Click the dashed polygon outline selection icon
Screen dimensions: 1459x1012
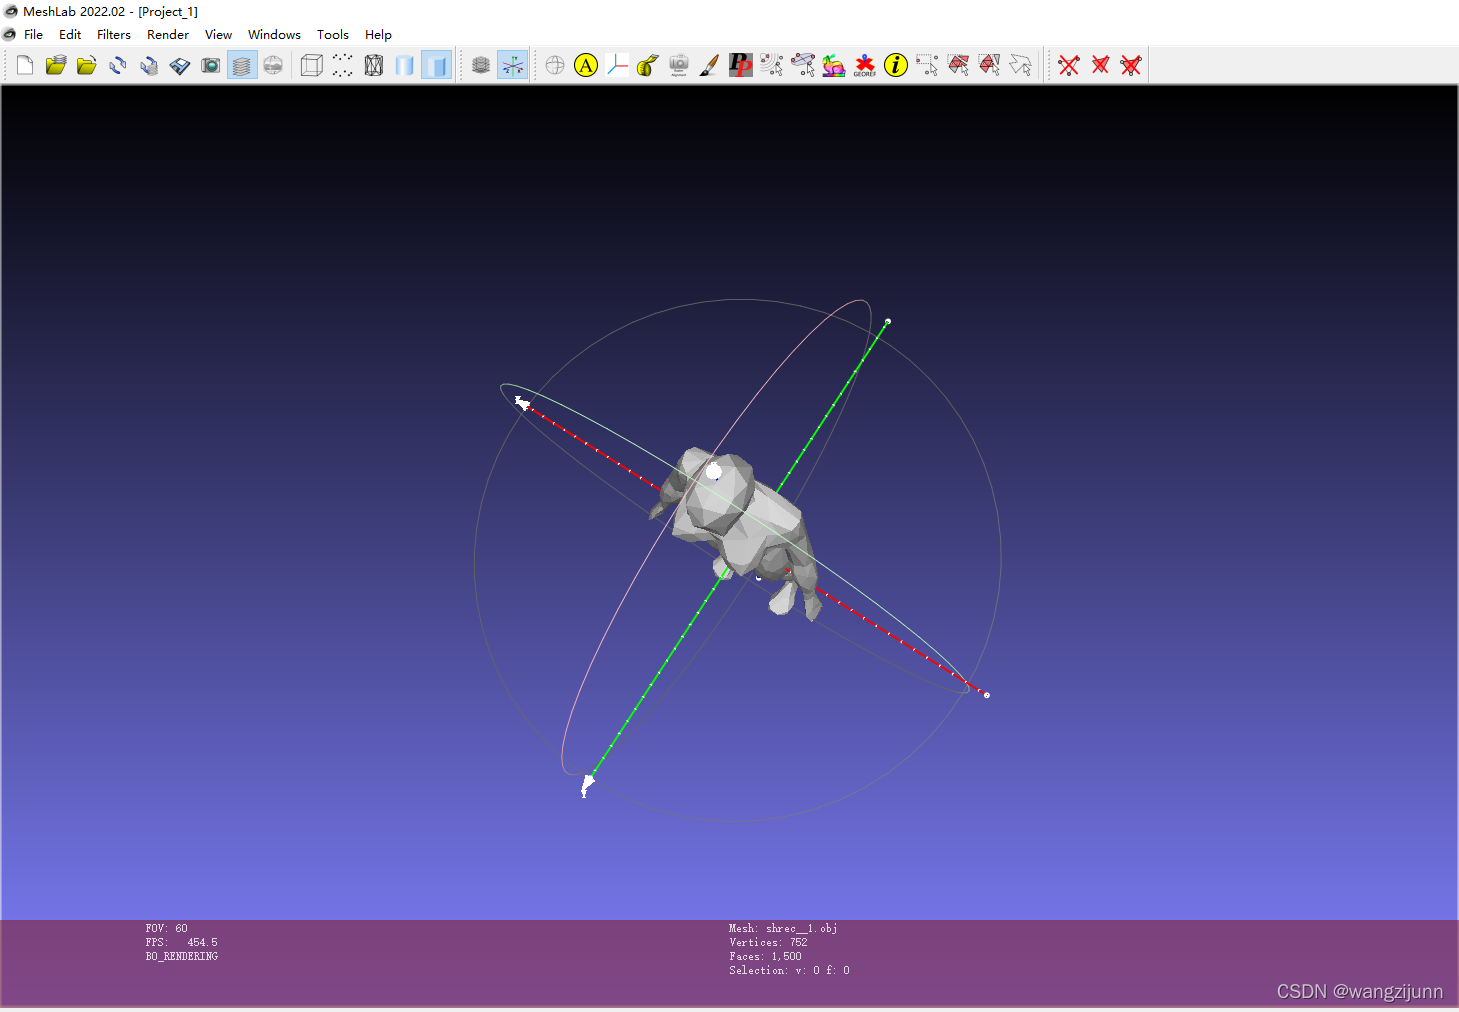click(x=1020, y=65)
